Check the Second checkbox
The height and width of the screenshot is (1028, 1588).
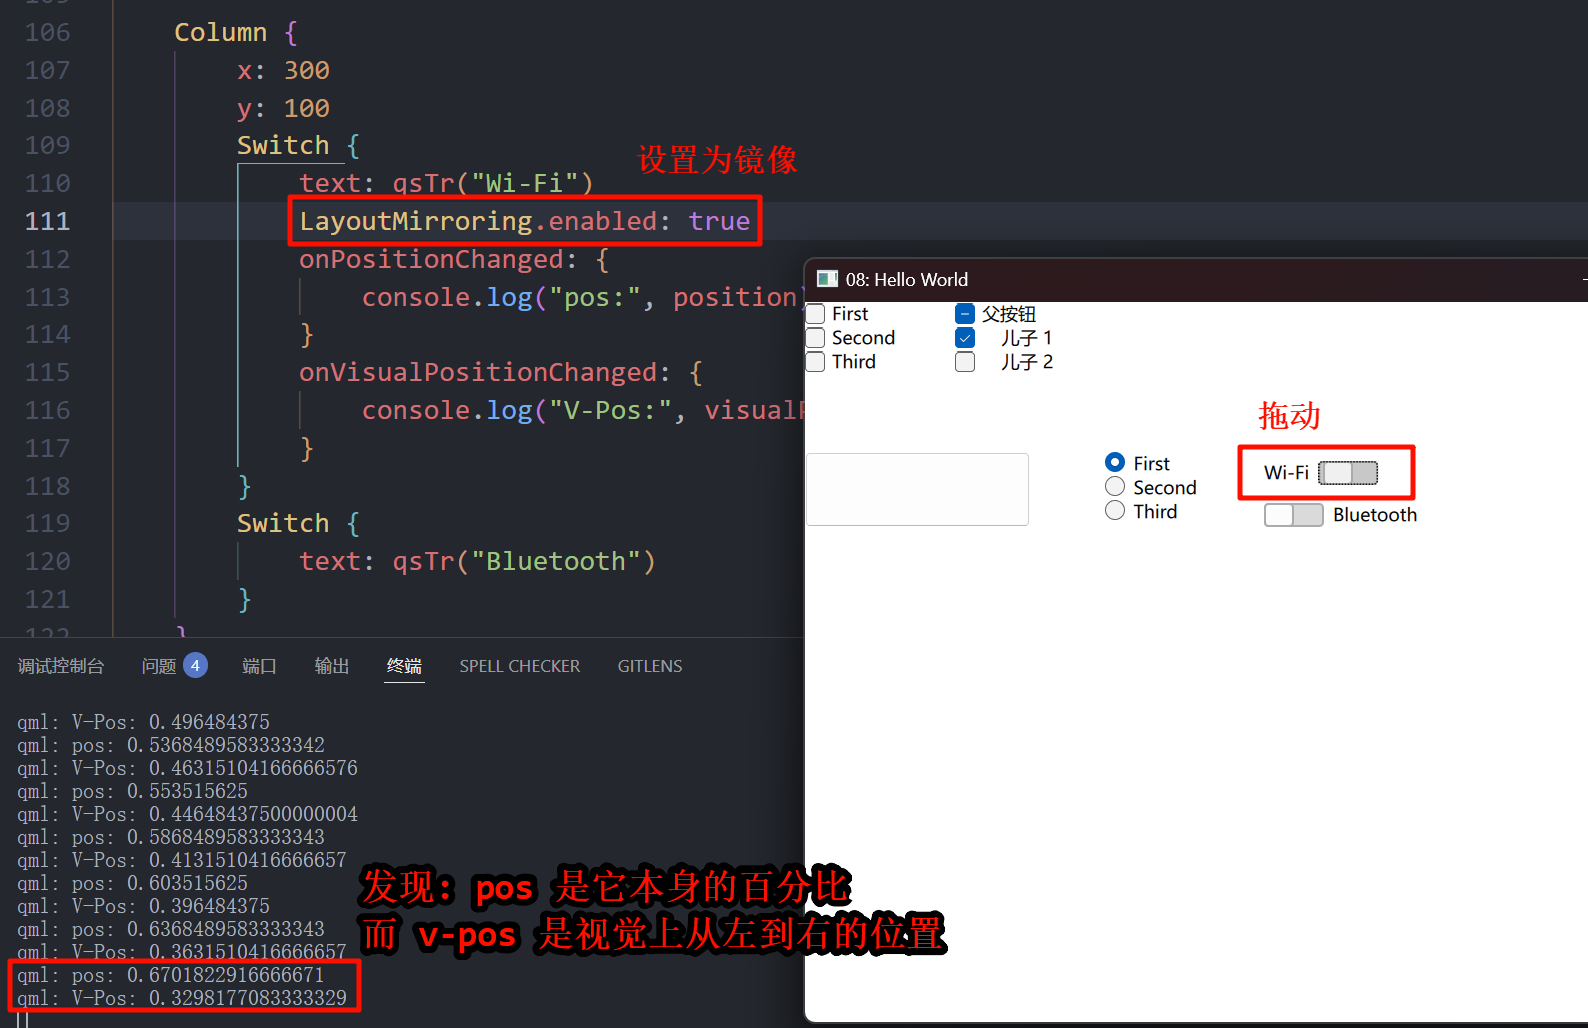(816, 338)
